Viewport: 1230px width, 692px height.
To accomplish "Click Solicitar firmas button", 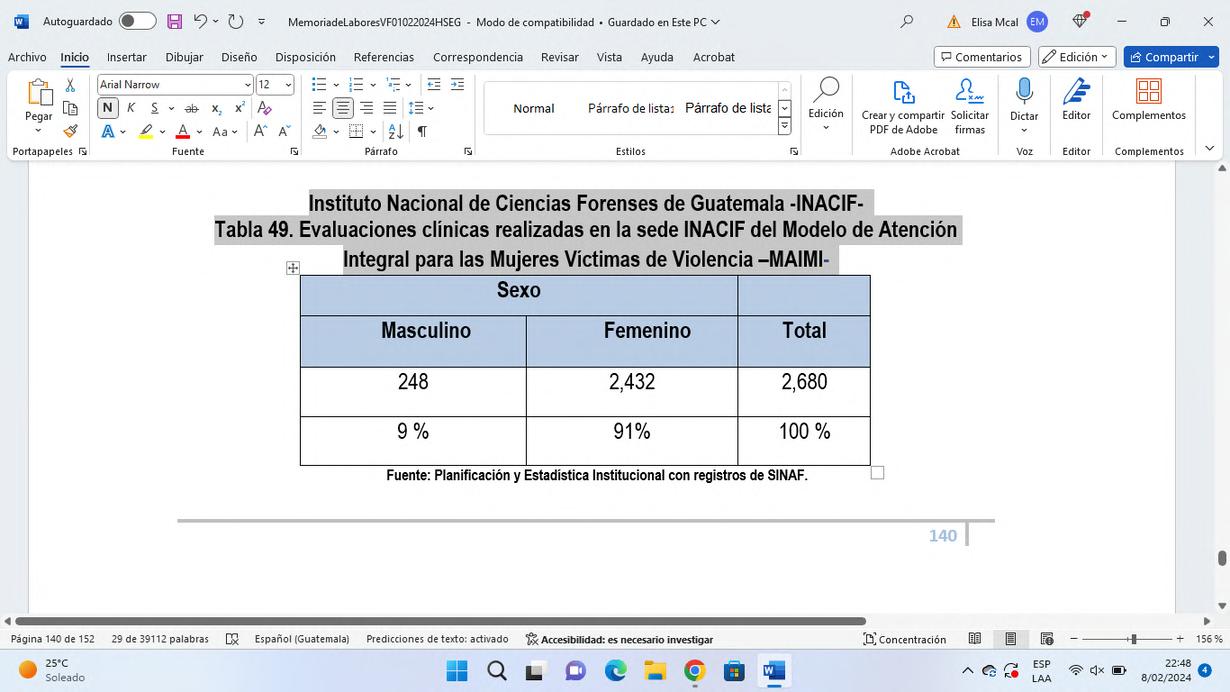I will pos(970,108).
